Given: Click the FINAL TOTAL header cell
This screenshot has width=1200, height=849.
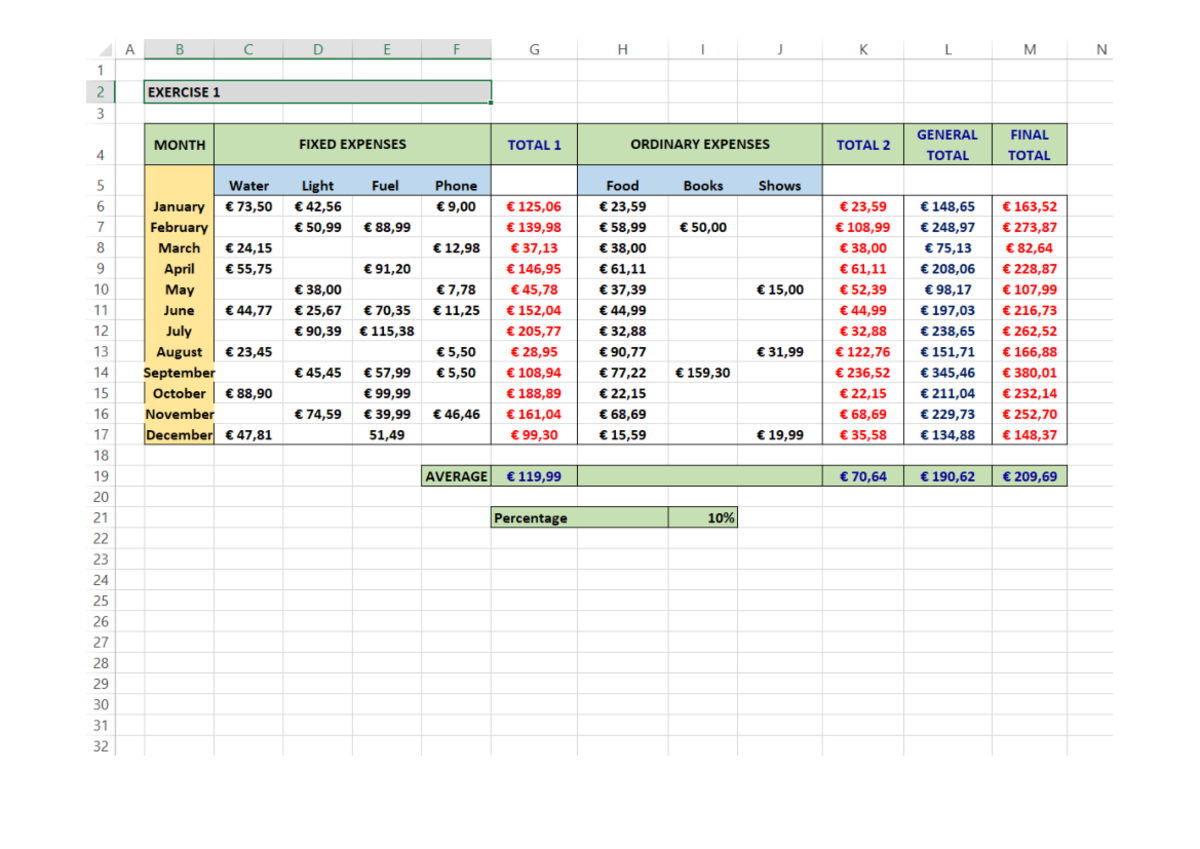Looking at the screenshot, I should (x=1029, y=144).
